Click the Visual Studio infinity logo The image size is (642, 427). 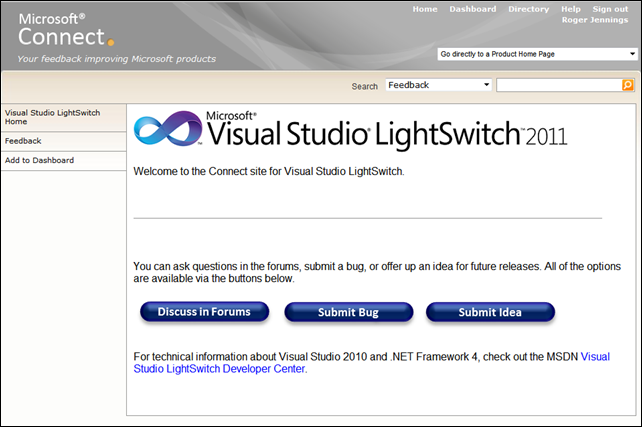[x=167, y=128]
